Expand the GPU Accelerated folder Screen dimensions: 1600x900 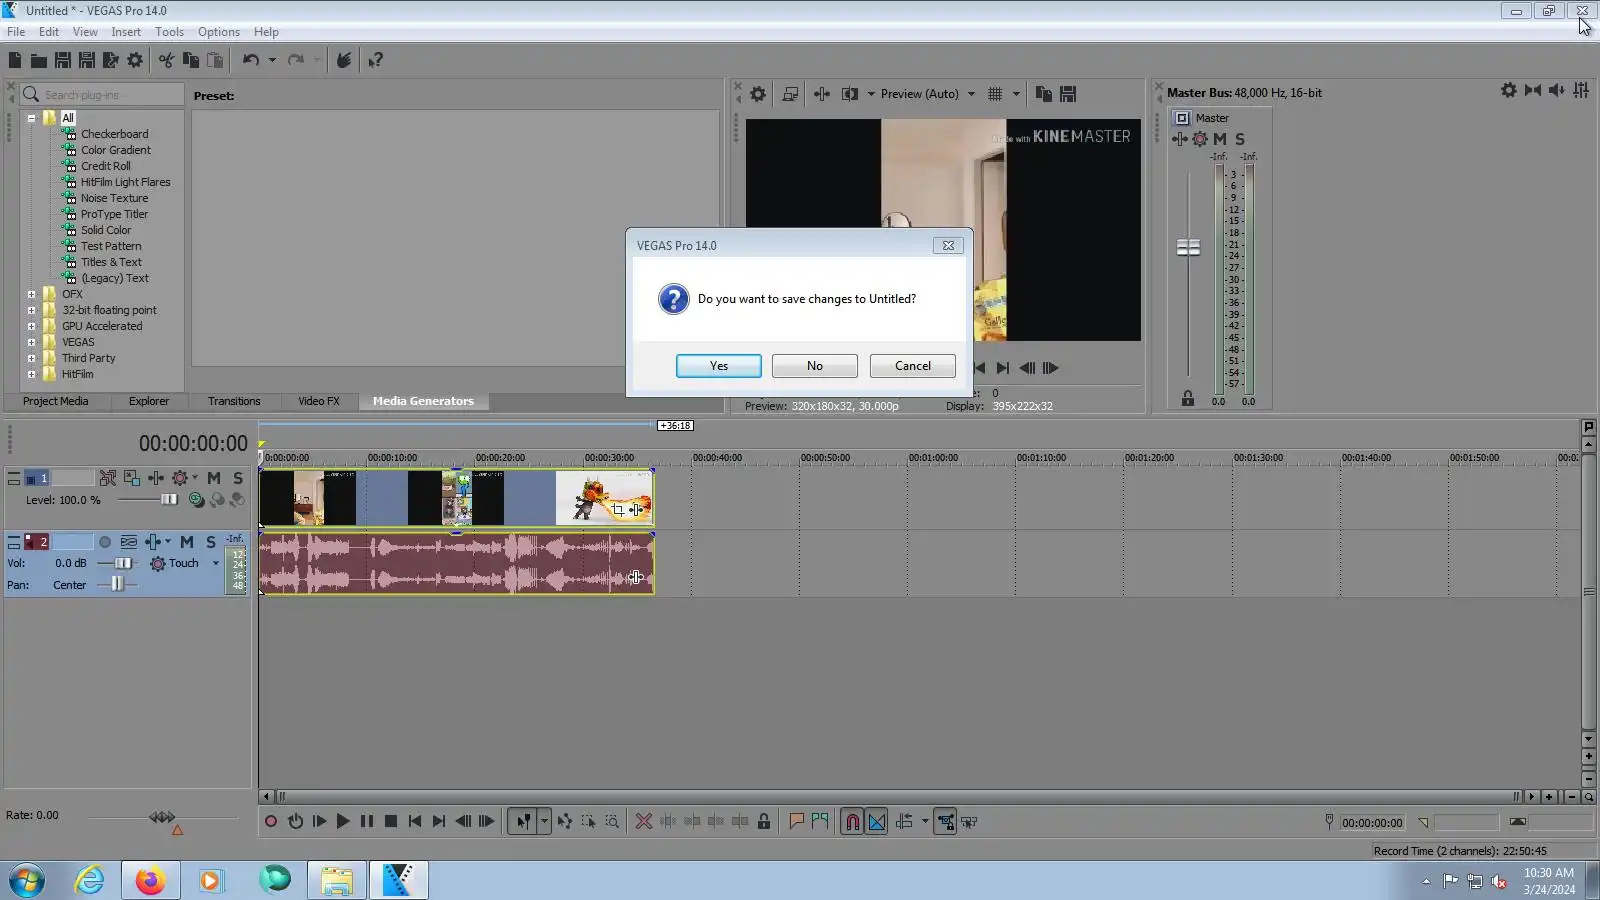pyautogui.click(x=31, y=326)
